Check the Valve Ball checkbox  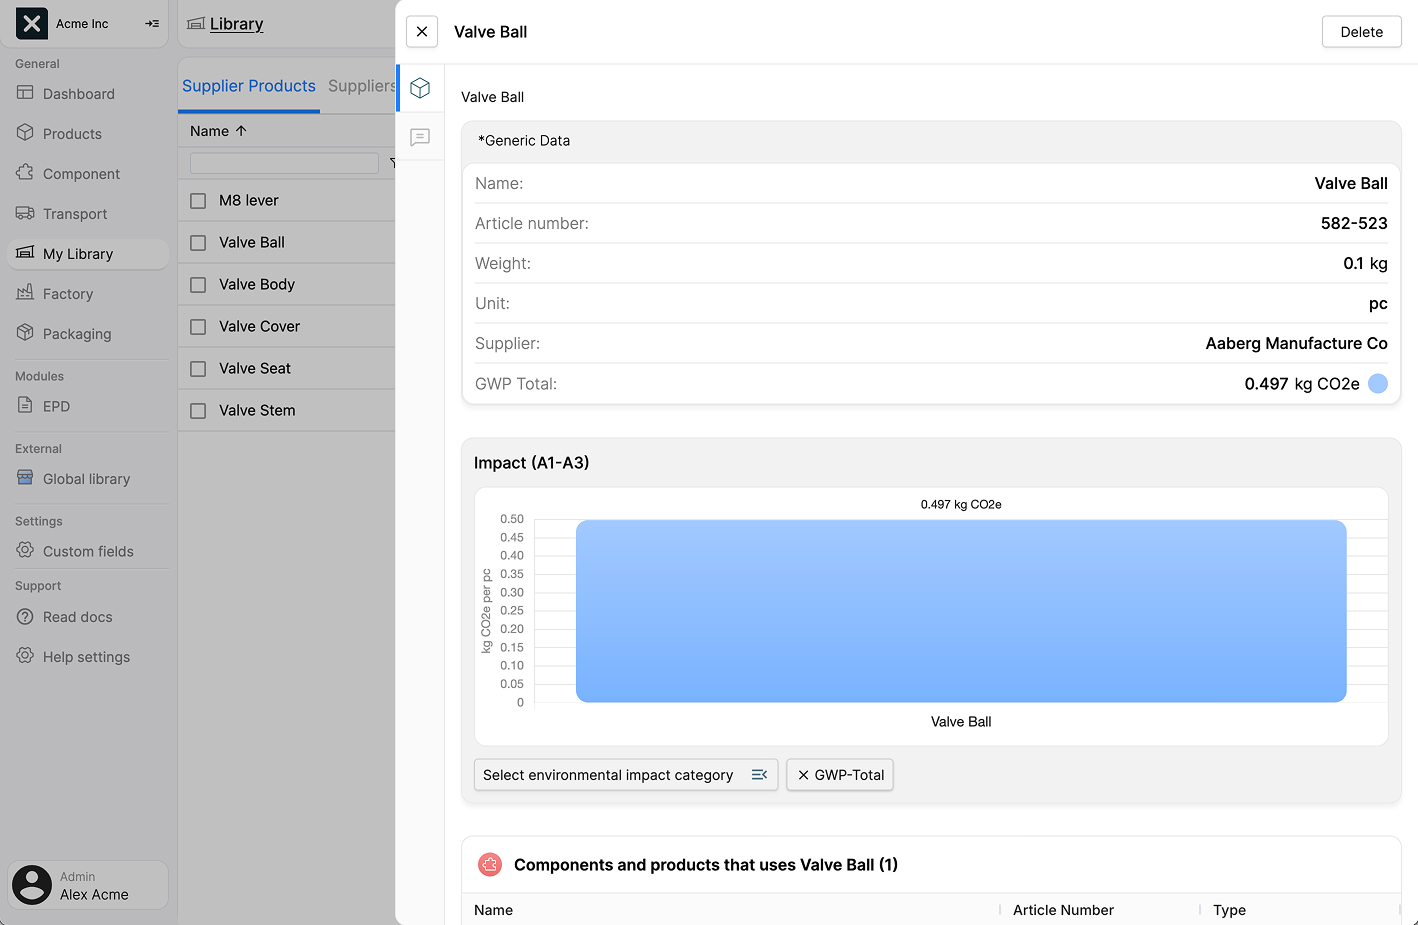pos(198,243)
